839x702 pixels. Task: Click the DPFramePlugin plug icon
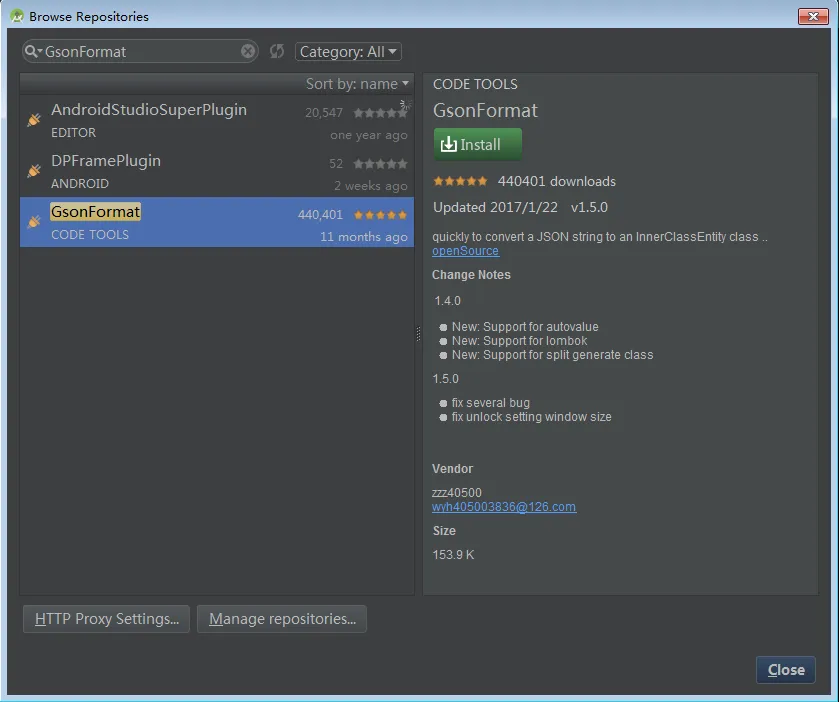pyautogui.click(x=34, y=171)
